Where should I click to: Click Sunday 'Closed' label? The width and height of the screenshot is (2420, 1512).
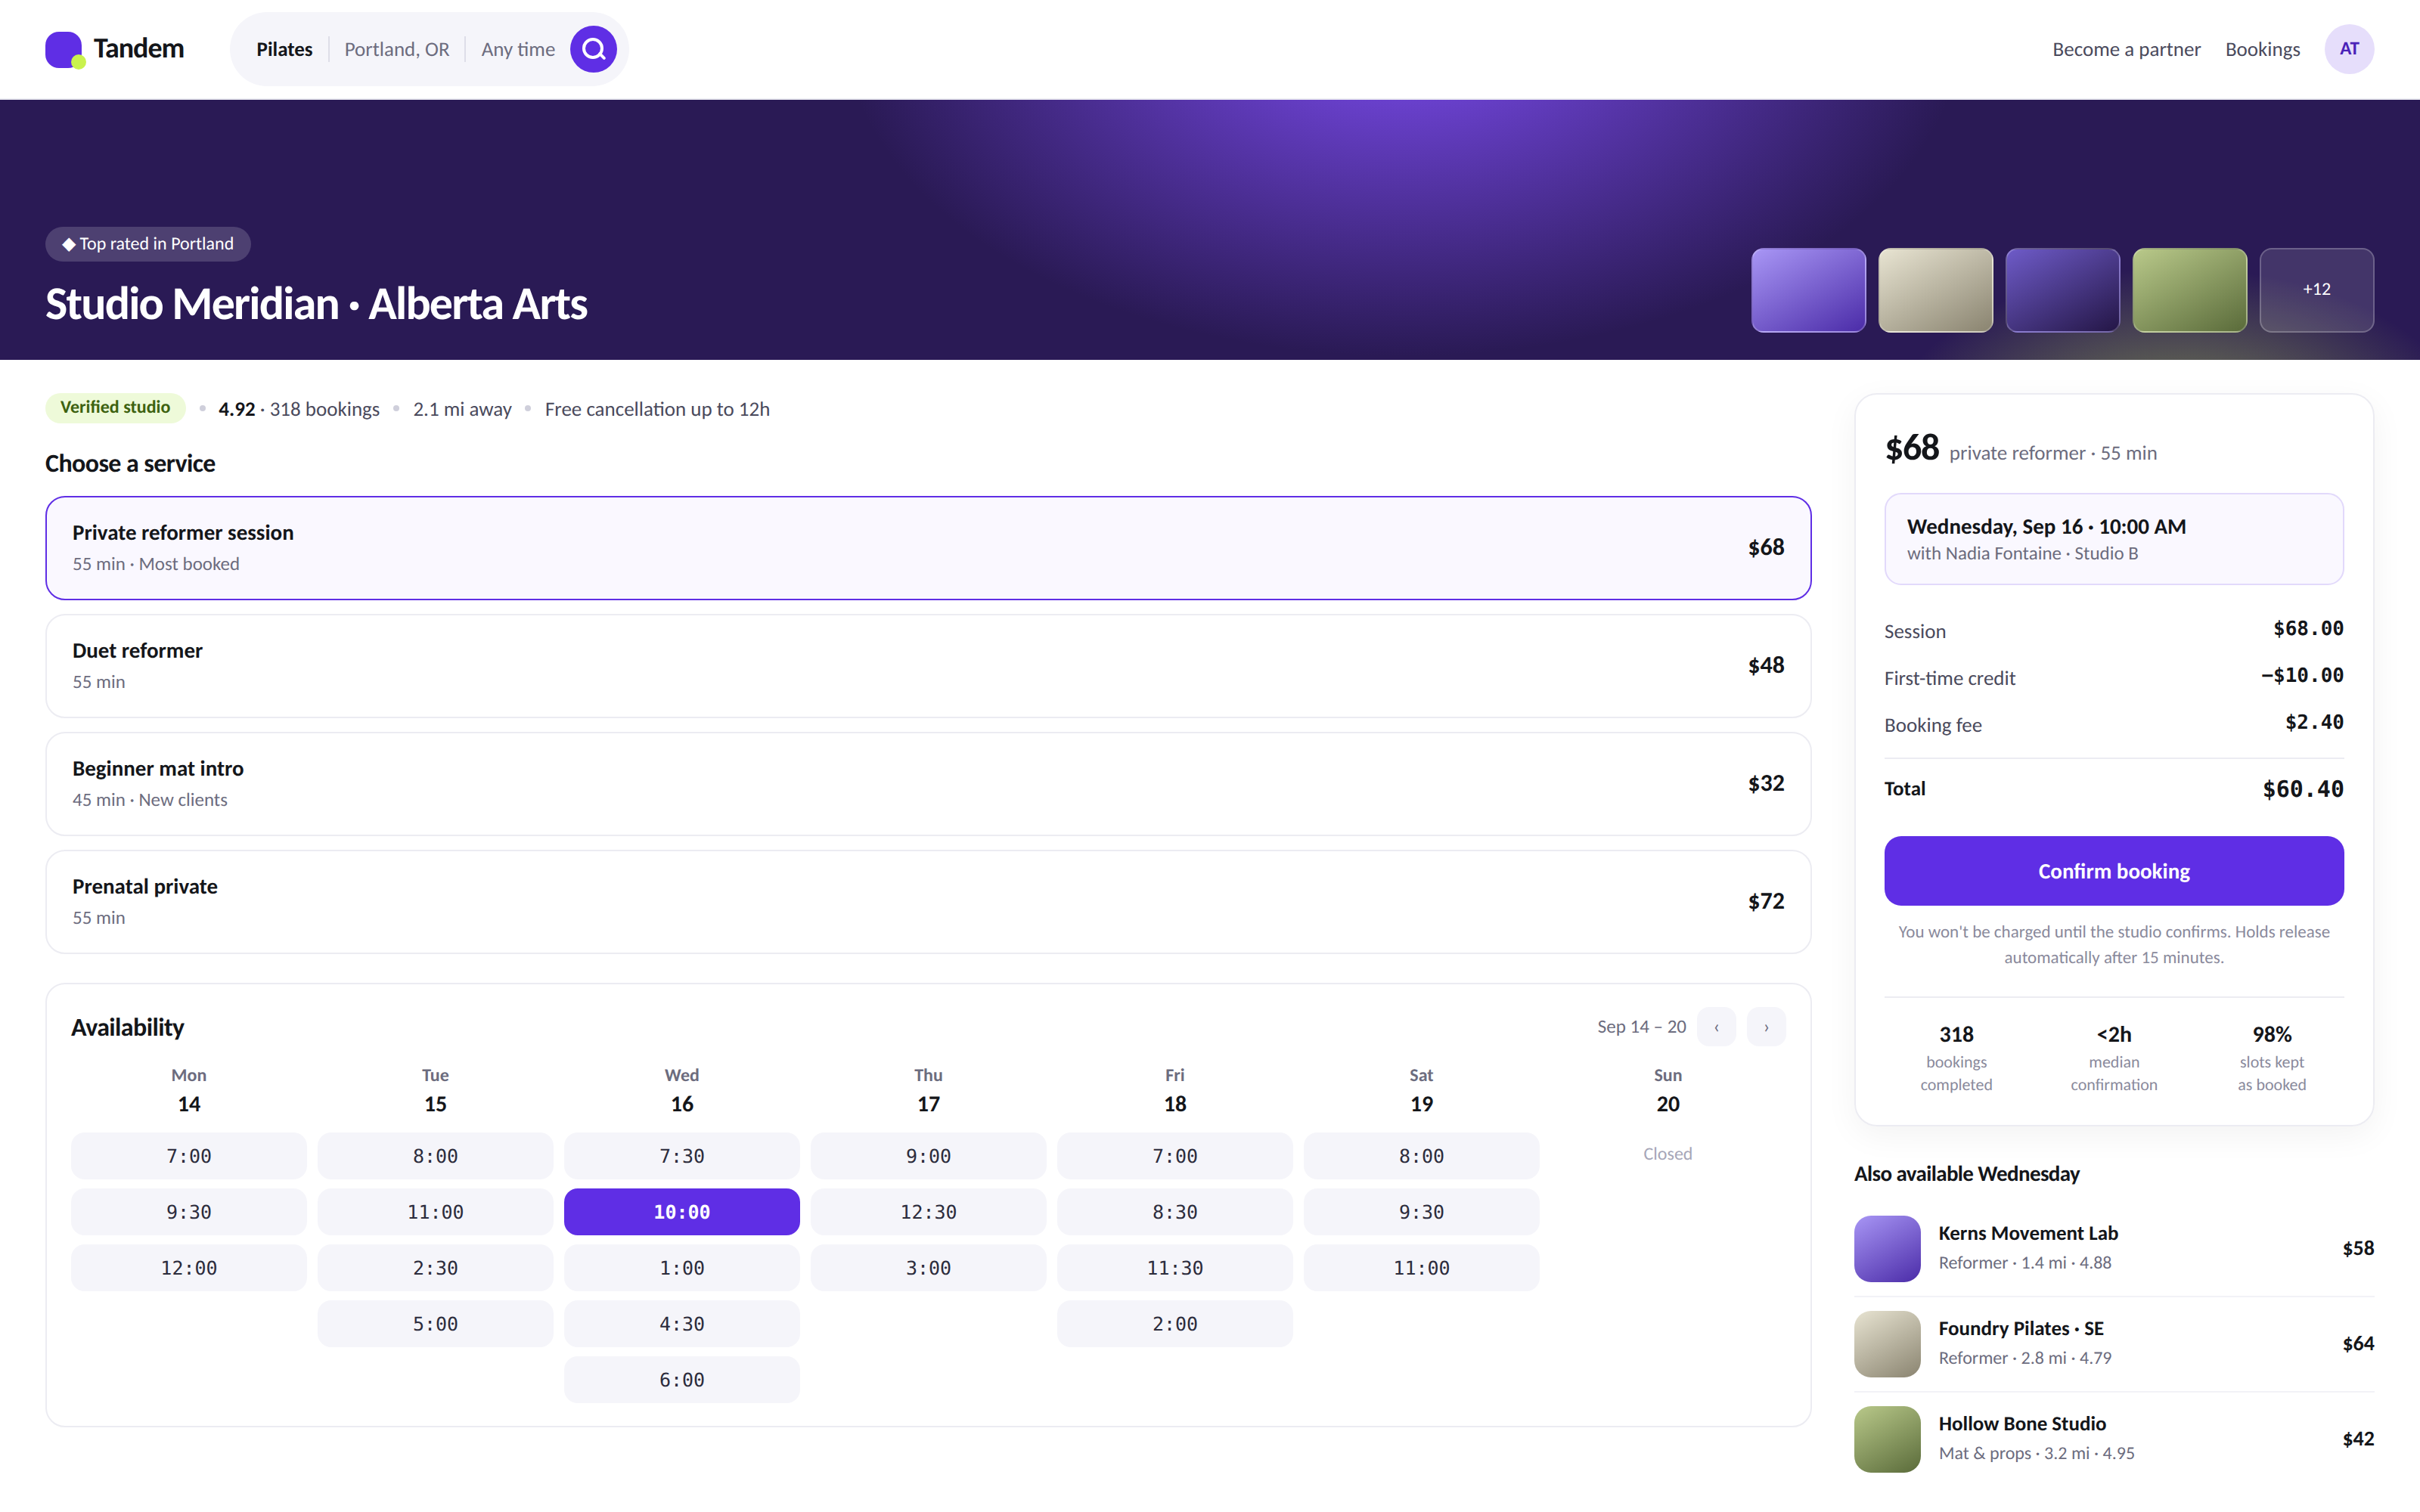coord(1667,1154)
